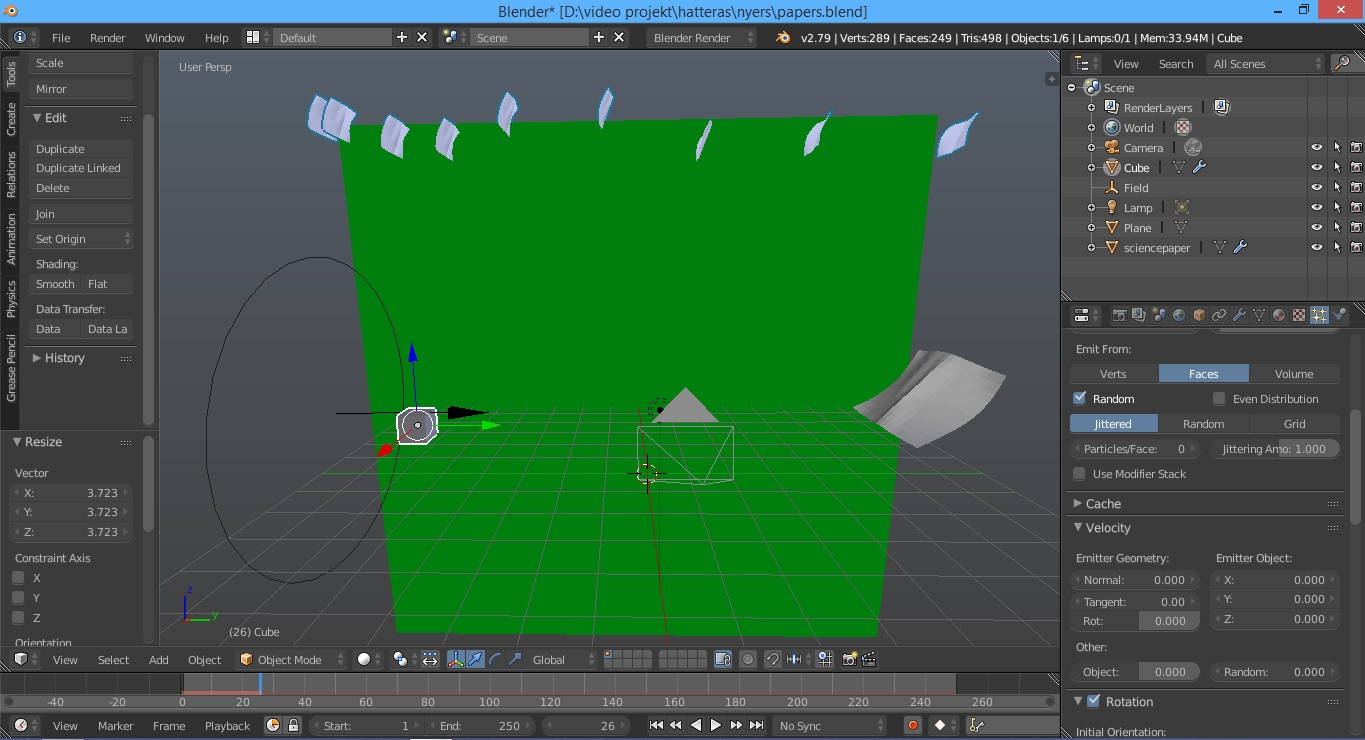Toggle visibility eye of sciencepaper object

coord(1317,247)
